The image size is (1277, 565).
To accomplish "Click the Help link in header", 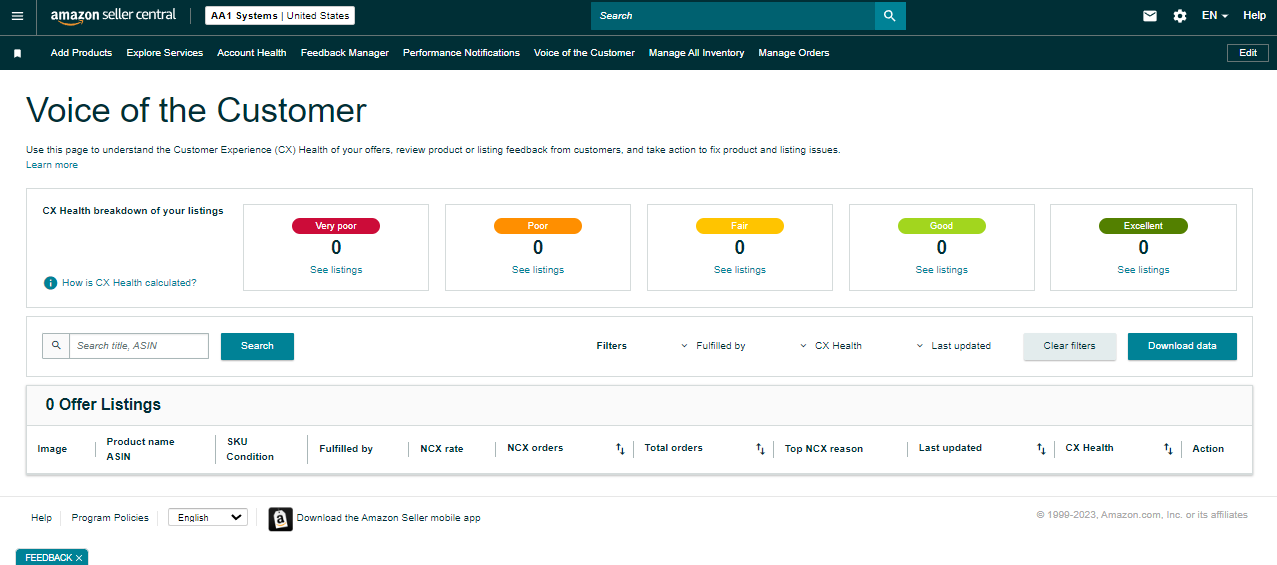I will (1254, 16).
